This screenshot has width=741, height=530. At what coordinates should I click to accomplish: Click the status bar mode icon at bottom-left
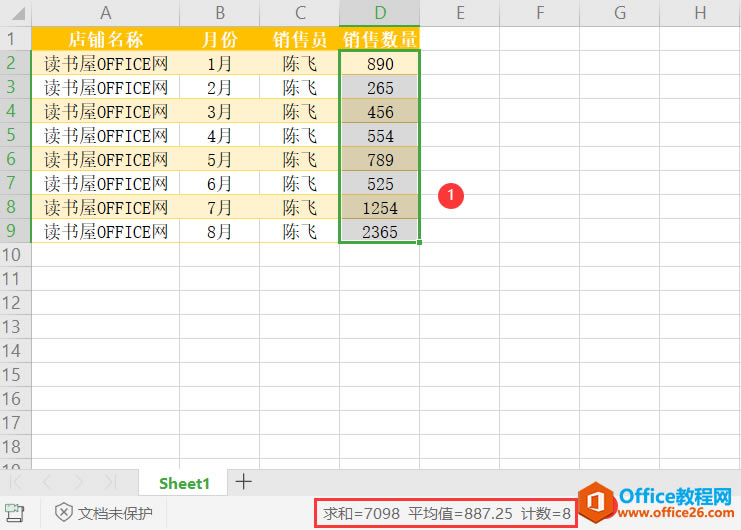pos(15,513)
